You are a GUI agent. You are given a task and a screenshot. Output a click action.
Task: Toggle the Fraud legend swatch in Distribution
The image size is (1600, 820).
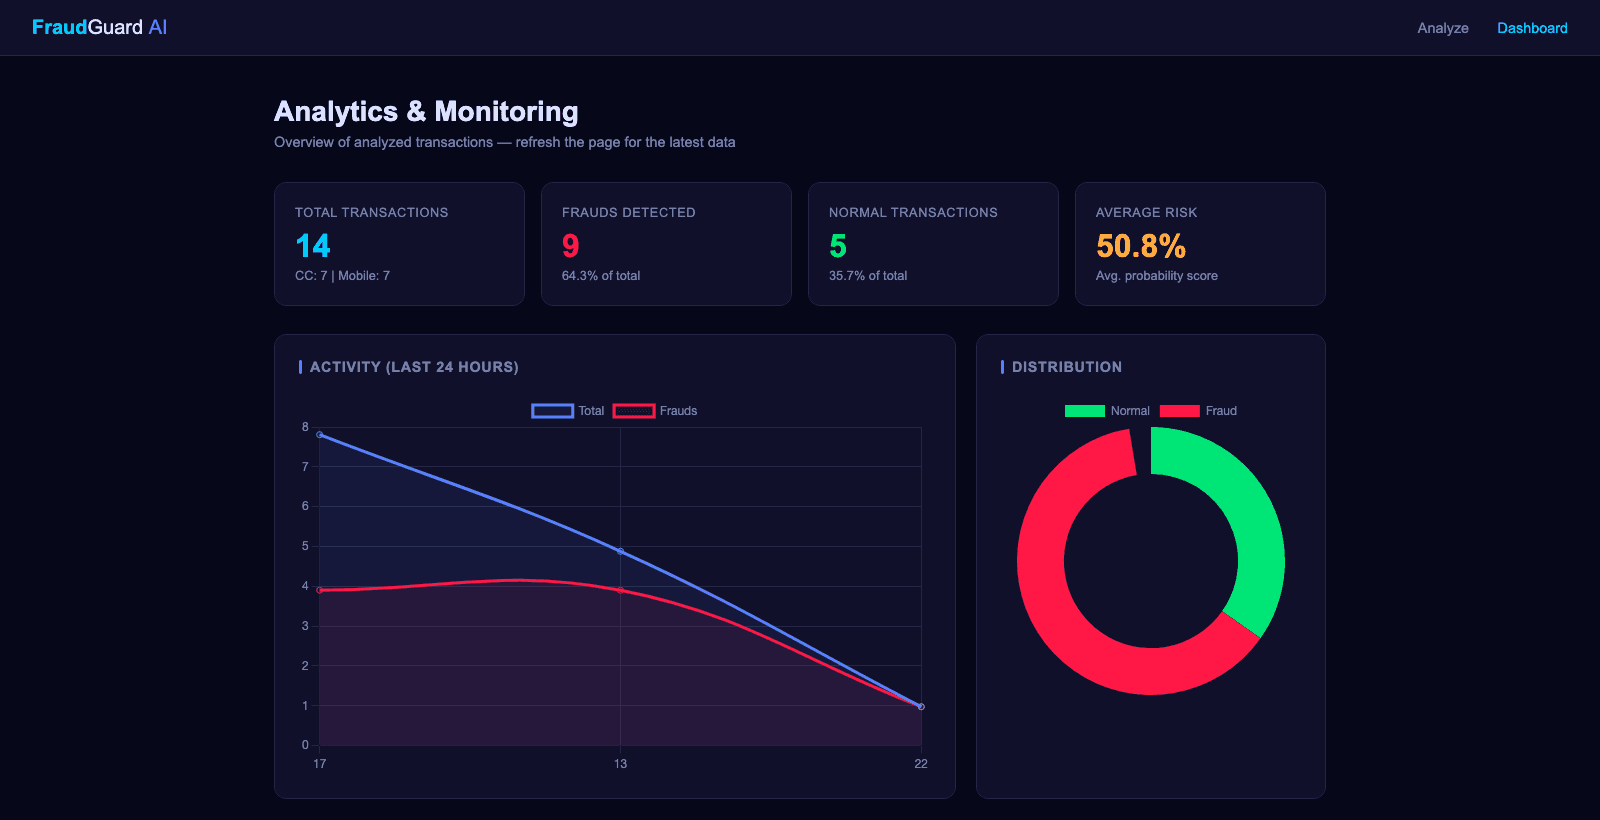(1180, 411)
